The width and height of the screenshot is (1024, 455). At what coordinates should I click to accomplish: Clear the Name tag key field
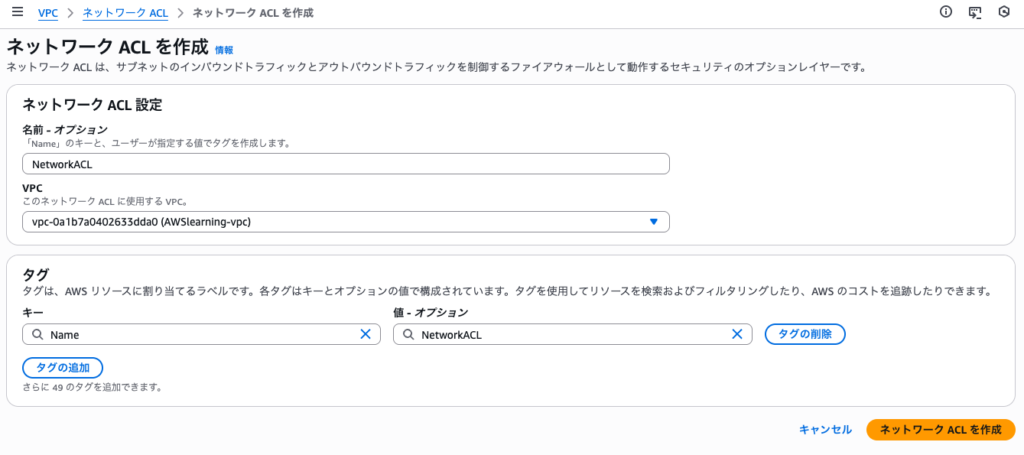(x=365, y=335)
